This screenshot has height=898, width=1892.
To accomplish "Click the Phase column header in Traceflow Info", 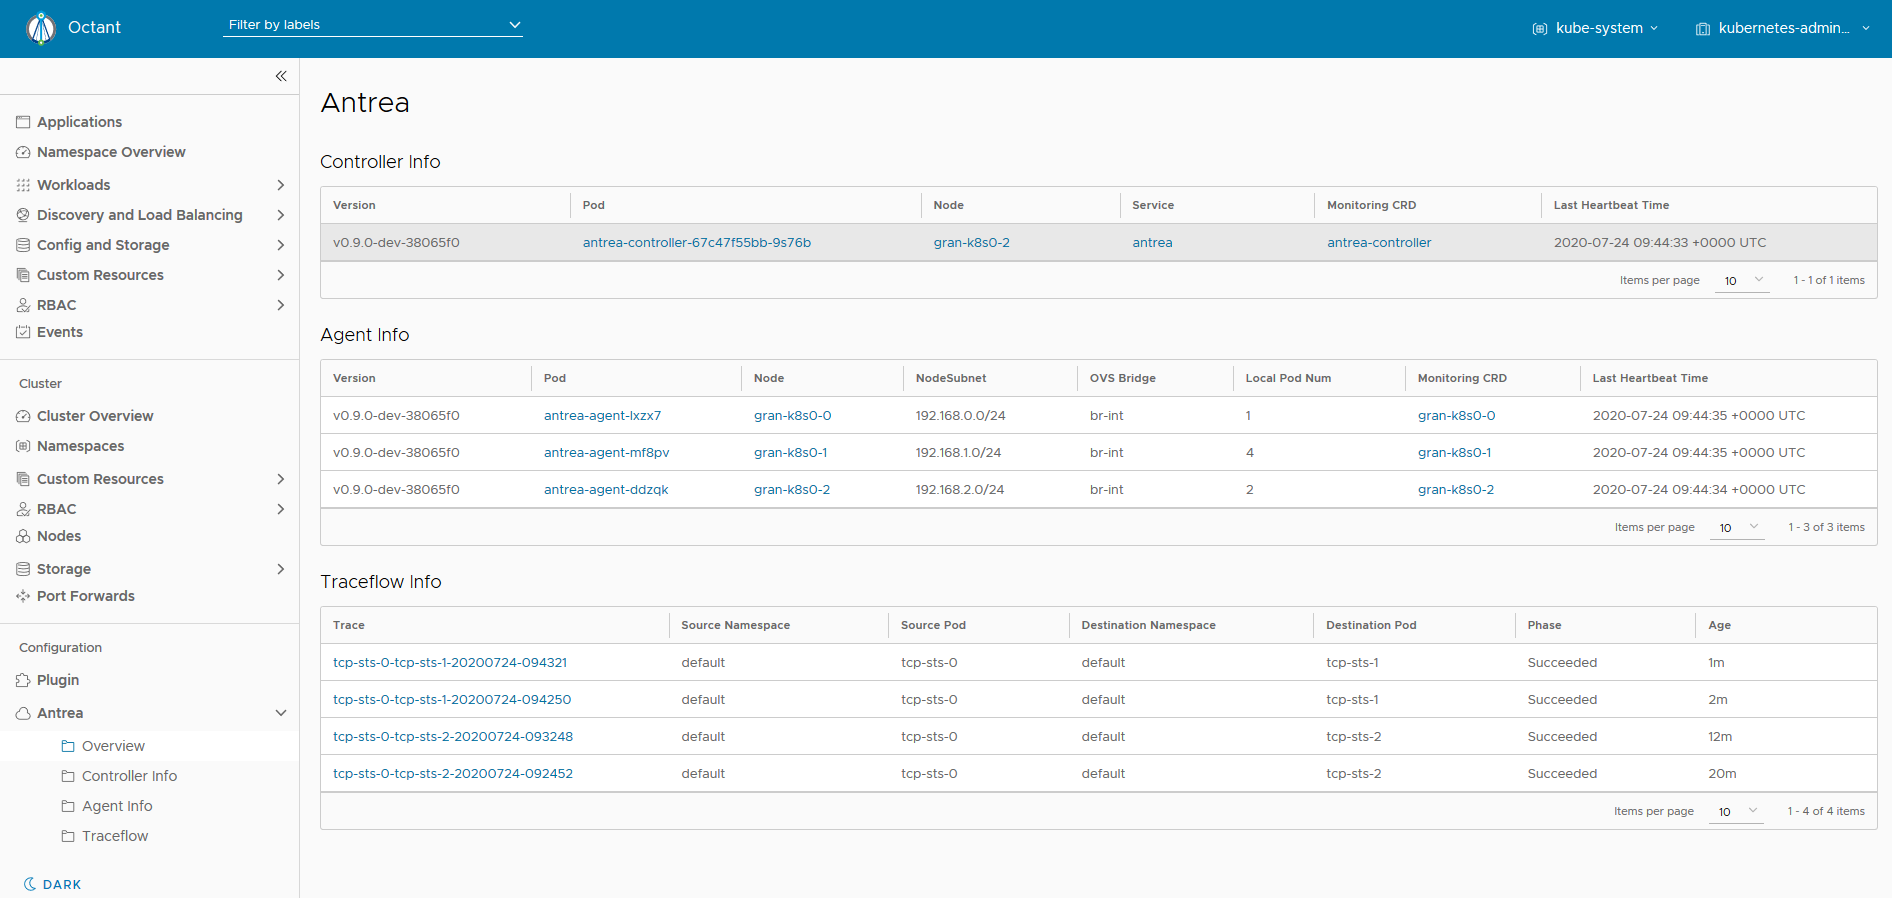I will coord(1544,625).
